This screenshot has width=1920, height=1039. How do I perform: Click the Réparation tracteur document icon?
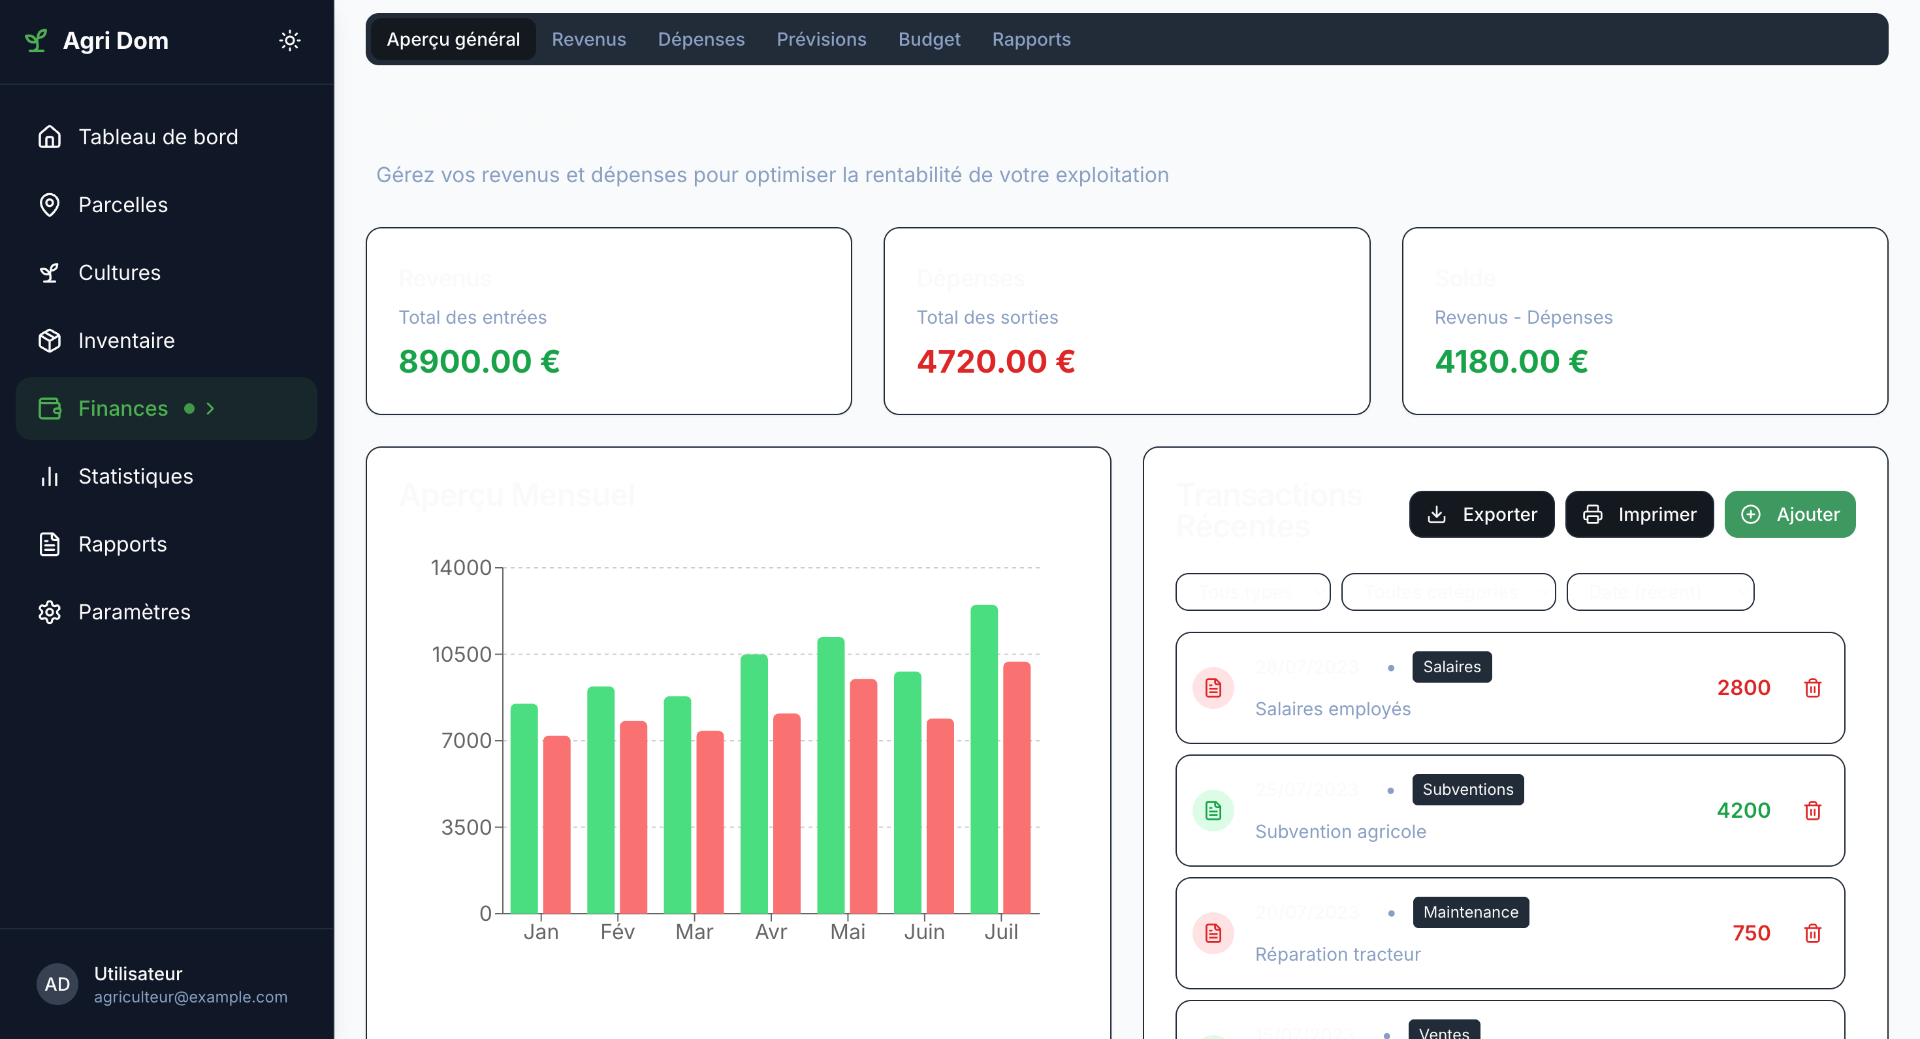coord(1213,933)
